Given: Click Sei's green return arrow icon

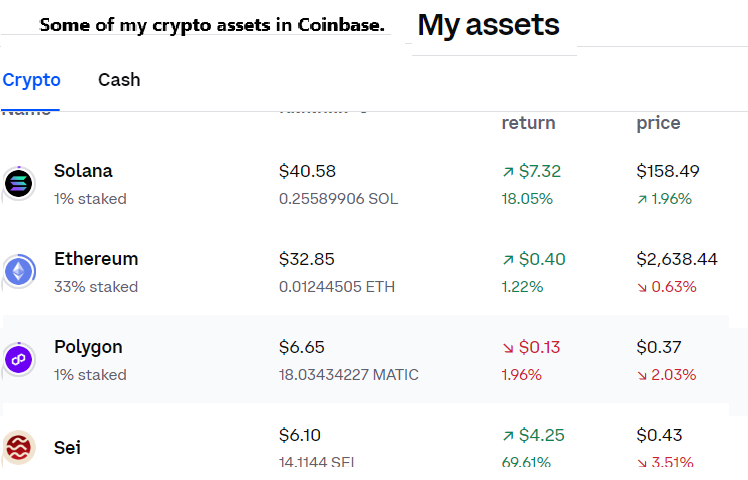Looking at the screenshot, I should tap(508, 436).
